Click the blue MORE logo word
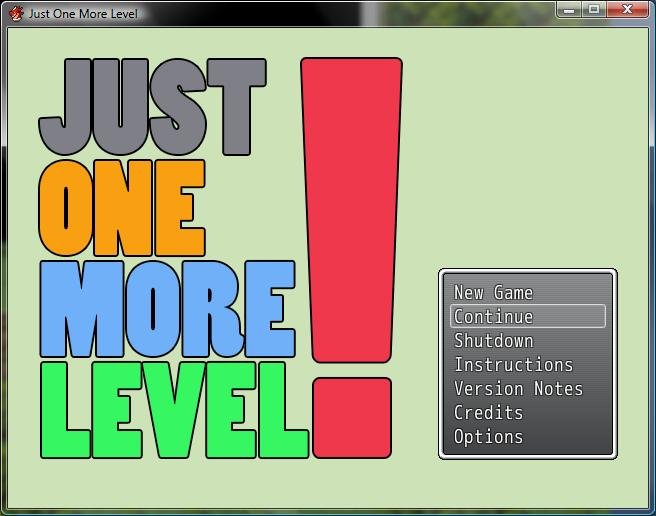 (x=167, y=309)
